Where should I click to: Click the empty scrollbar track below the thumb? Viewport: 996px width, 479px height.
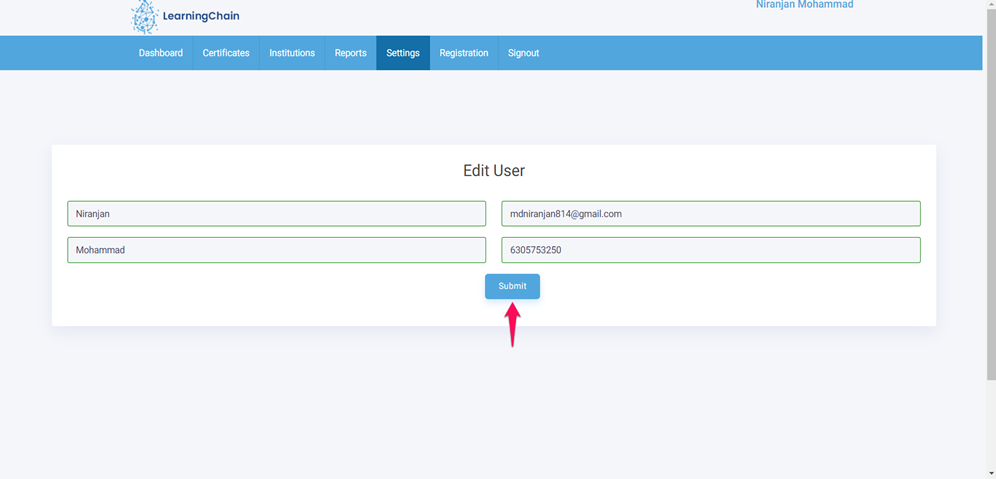pyautogui.click(x=990, y=425)
